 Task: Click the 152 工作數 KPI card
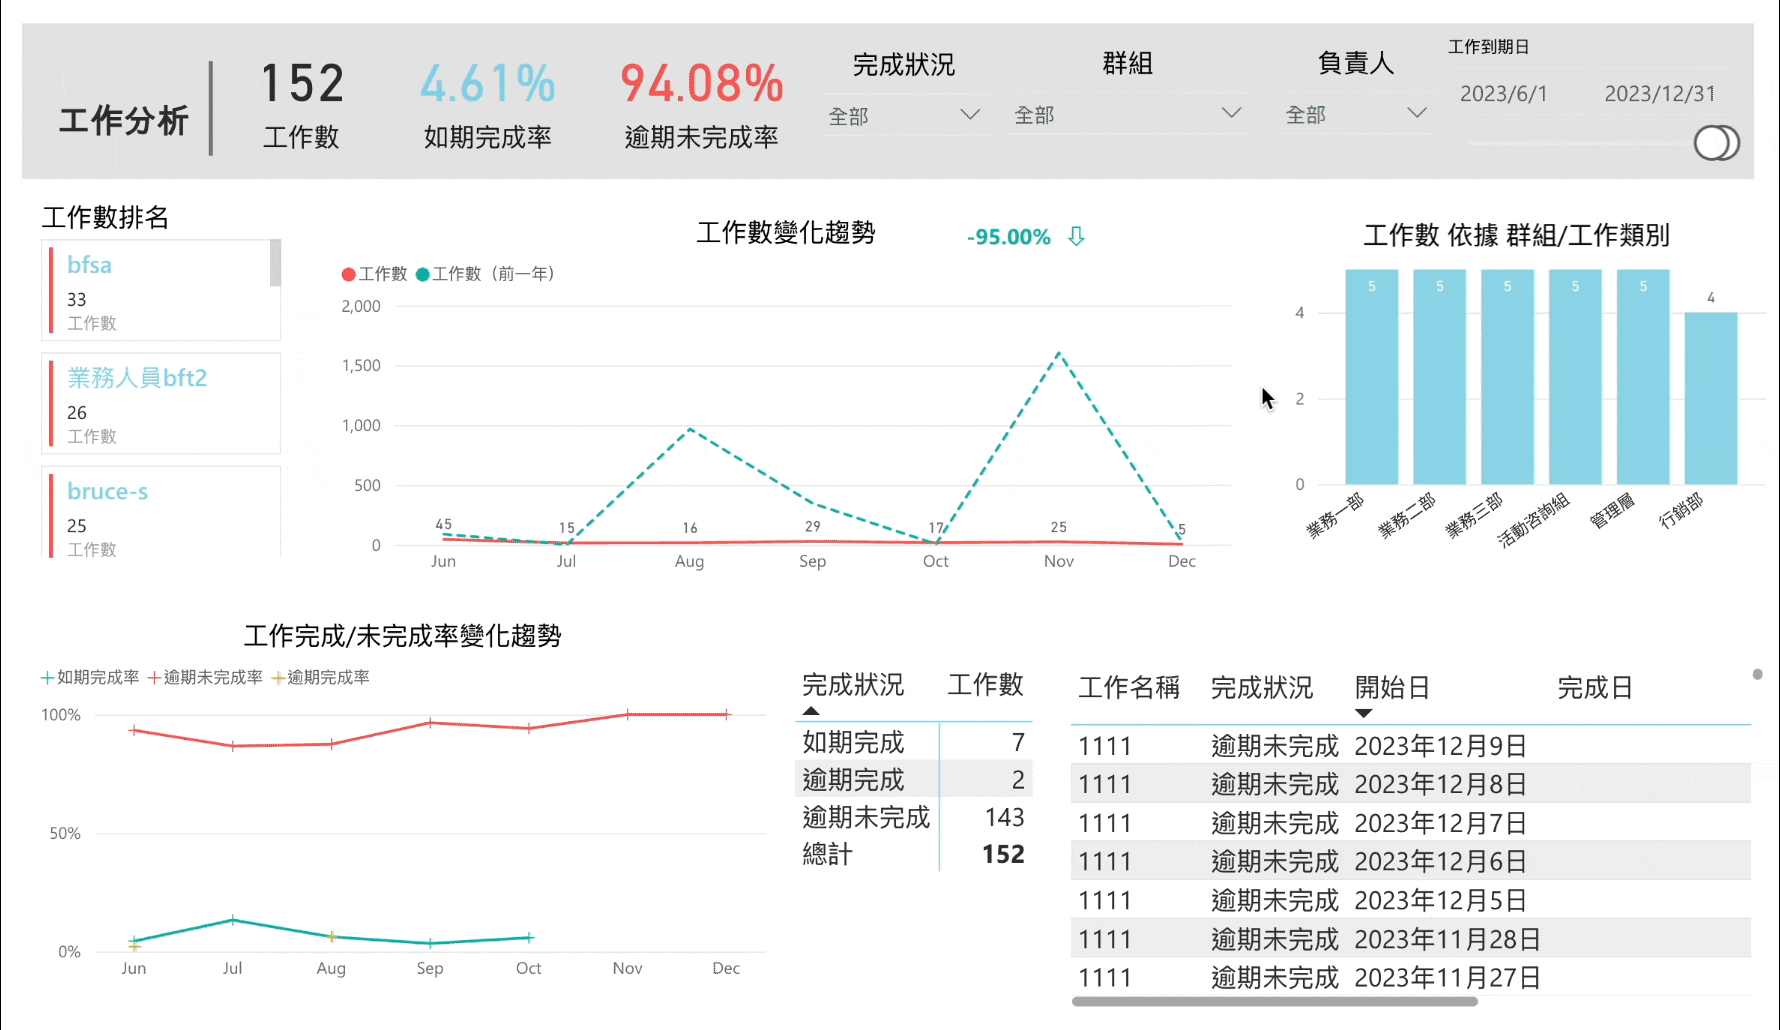(302, 105)
